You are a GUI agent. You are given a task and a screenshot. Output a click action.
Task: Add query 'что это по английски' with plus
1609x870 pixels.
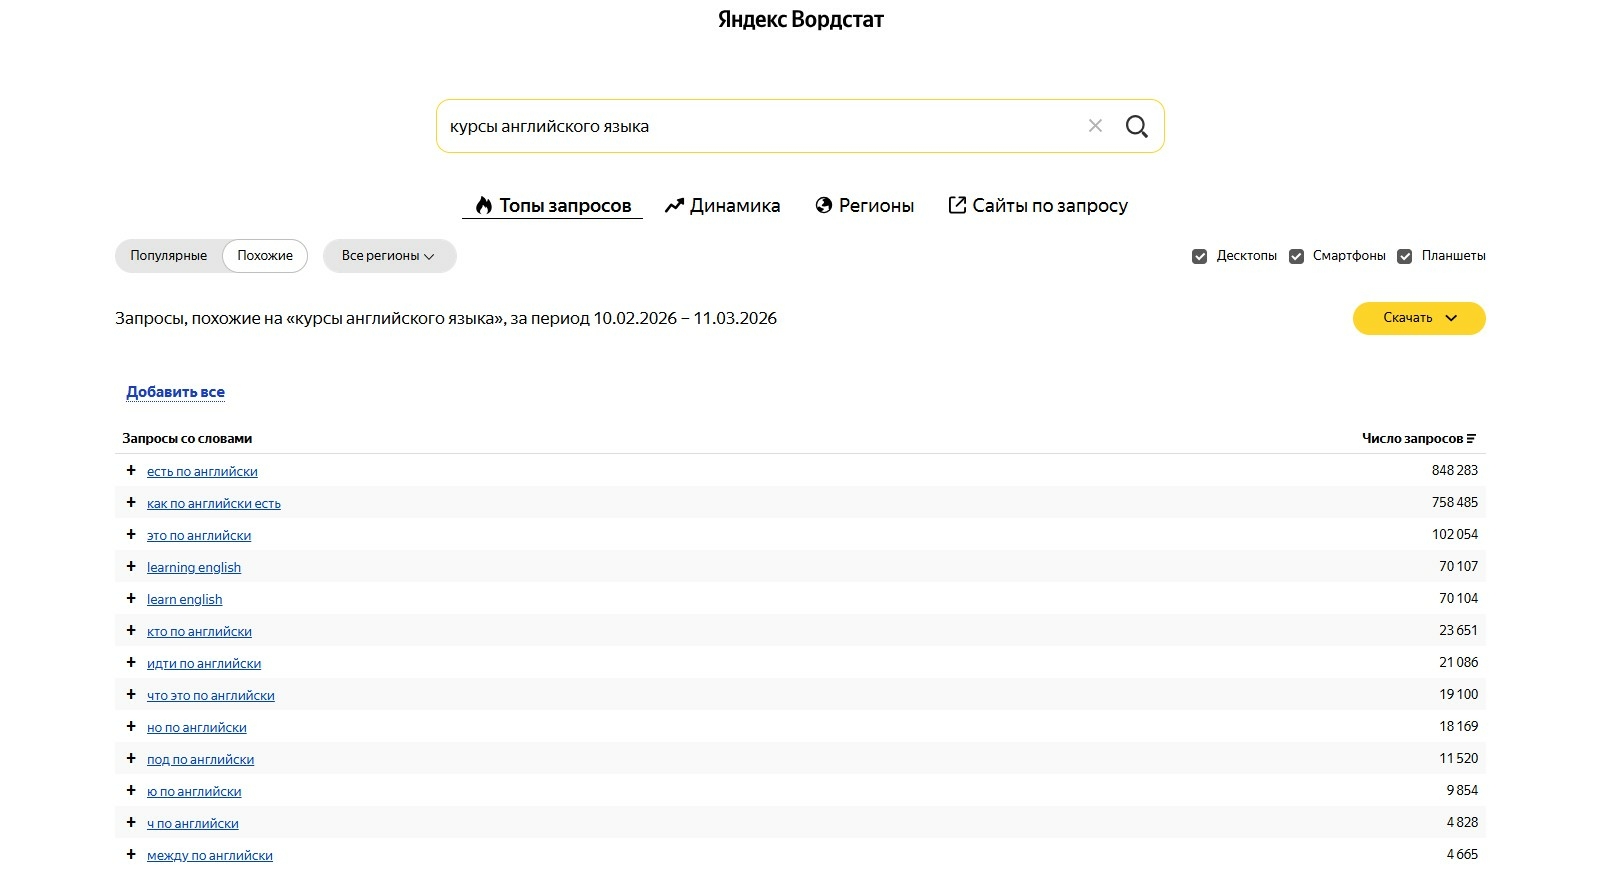pyautogui.click(x=131, y=694)
